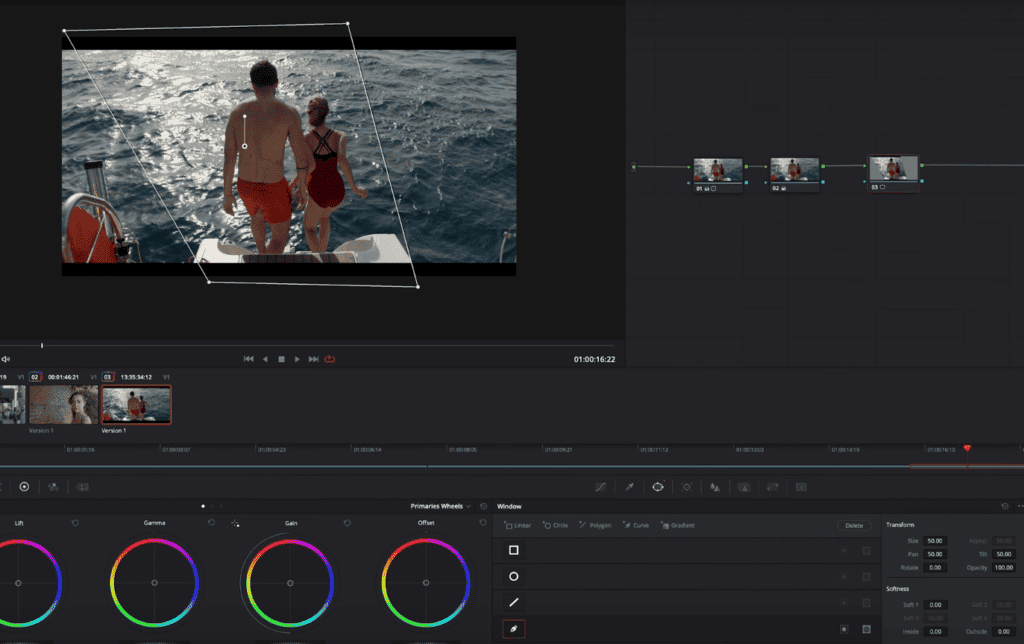The height and width of the screenshot is (644, 1024).
Task: Open the Stereoscopic 3D palette
Action: [801, 487]
